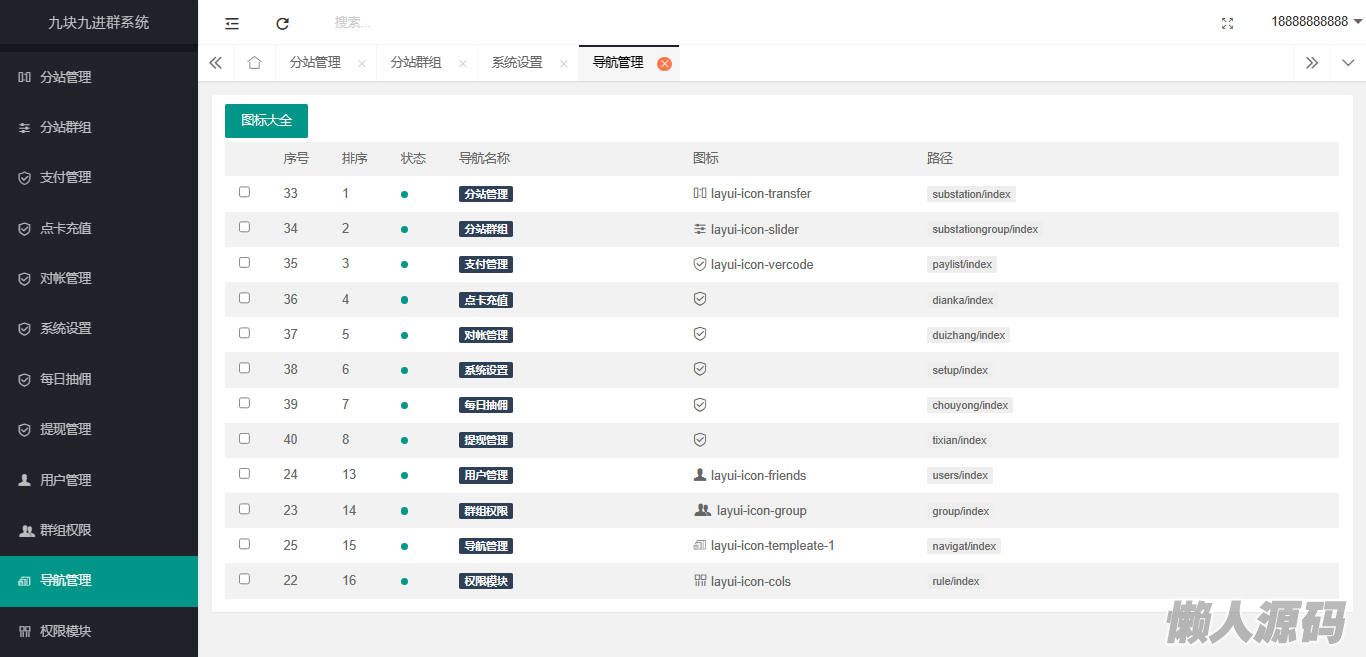
Task: Select the checkbox for row 38 系统设置
Action: (244, 368)
